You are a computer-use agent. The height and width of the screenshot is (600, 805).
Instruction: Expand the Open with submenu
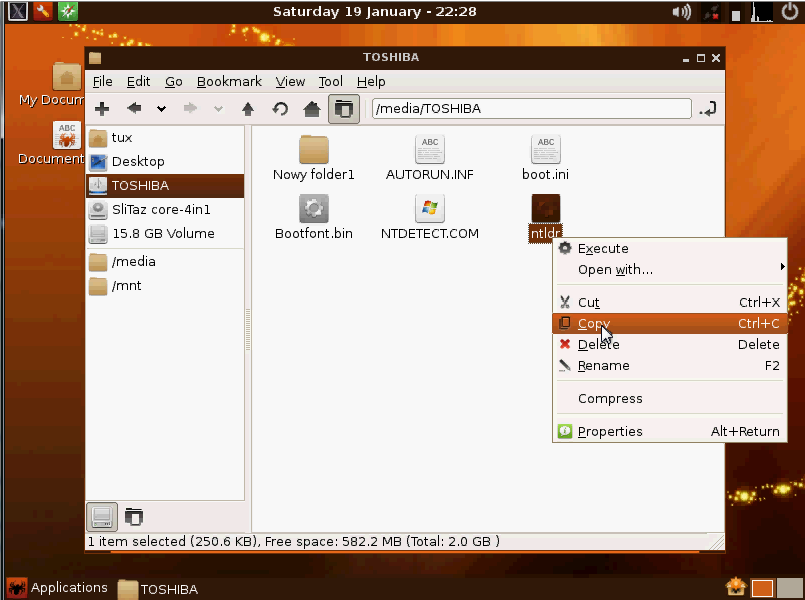tap(669, 270)
